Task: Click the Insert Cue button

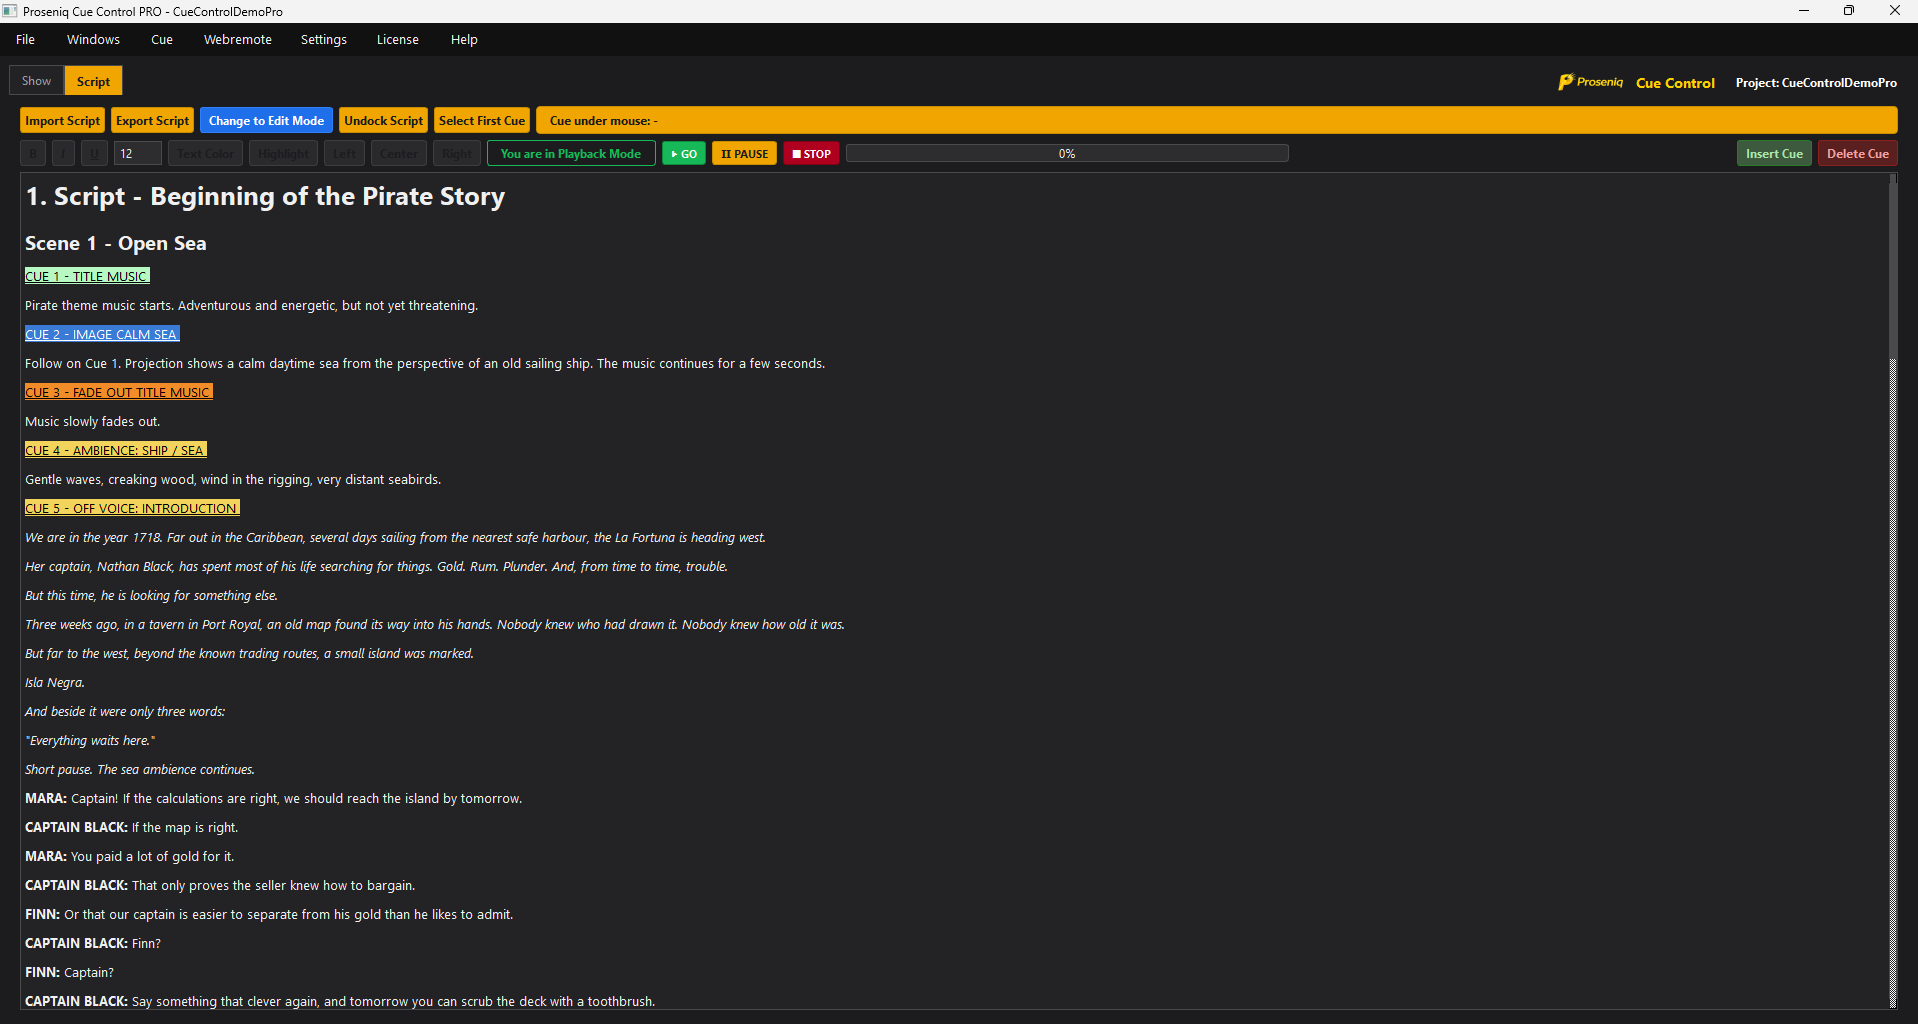Action: tap(1774, 153)
